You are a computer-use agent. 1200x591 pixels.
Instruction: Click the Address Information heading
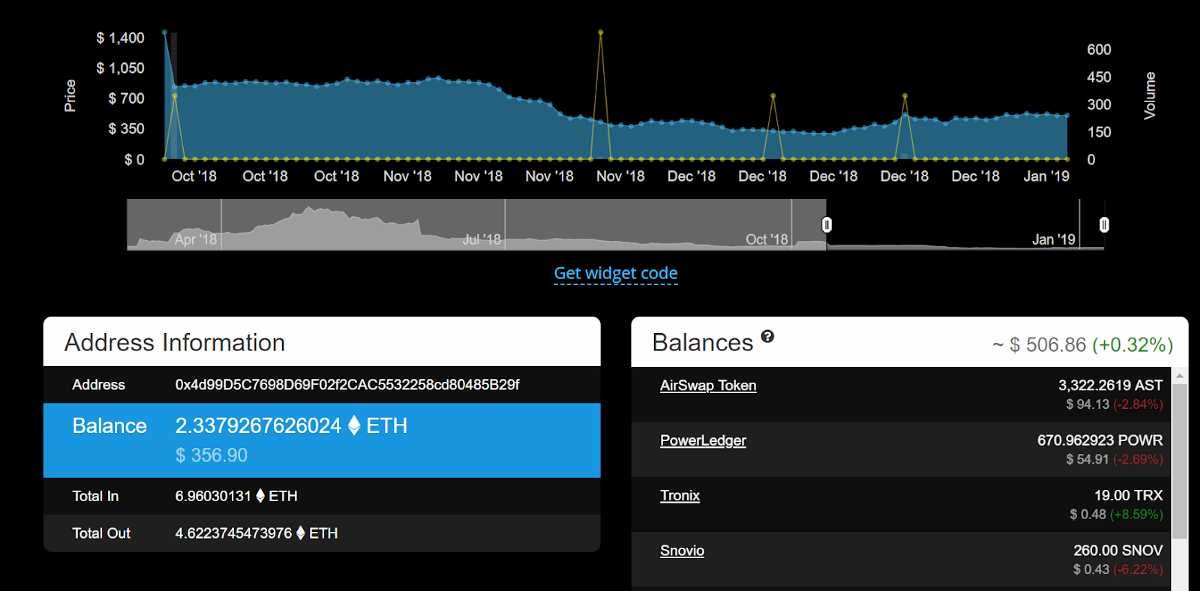(x=175, y=343)
